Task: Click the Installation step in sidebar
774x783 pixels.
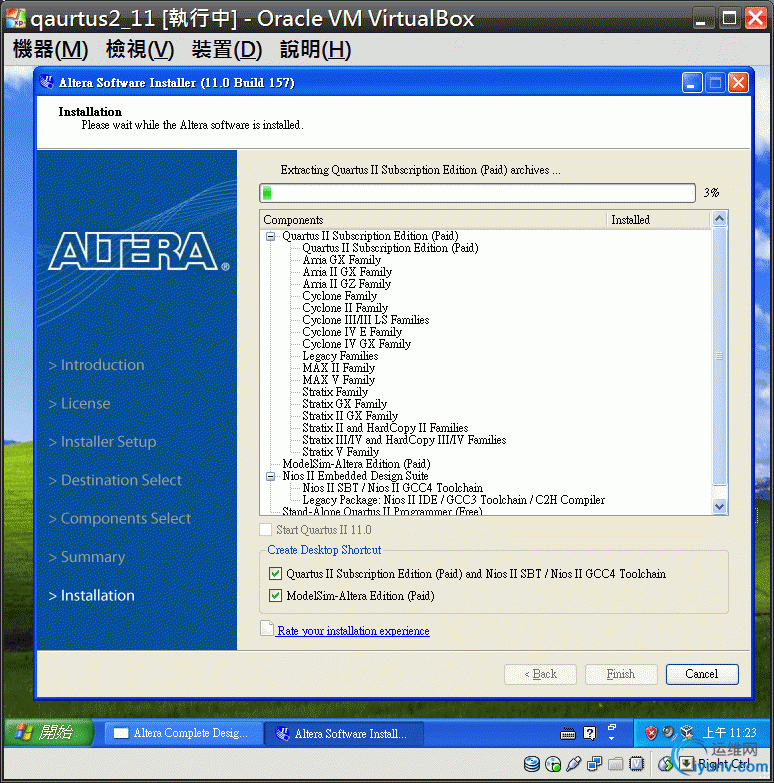Action: pos(92,595)
